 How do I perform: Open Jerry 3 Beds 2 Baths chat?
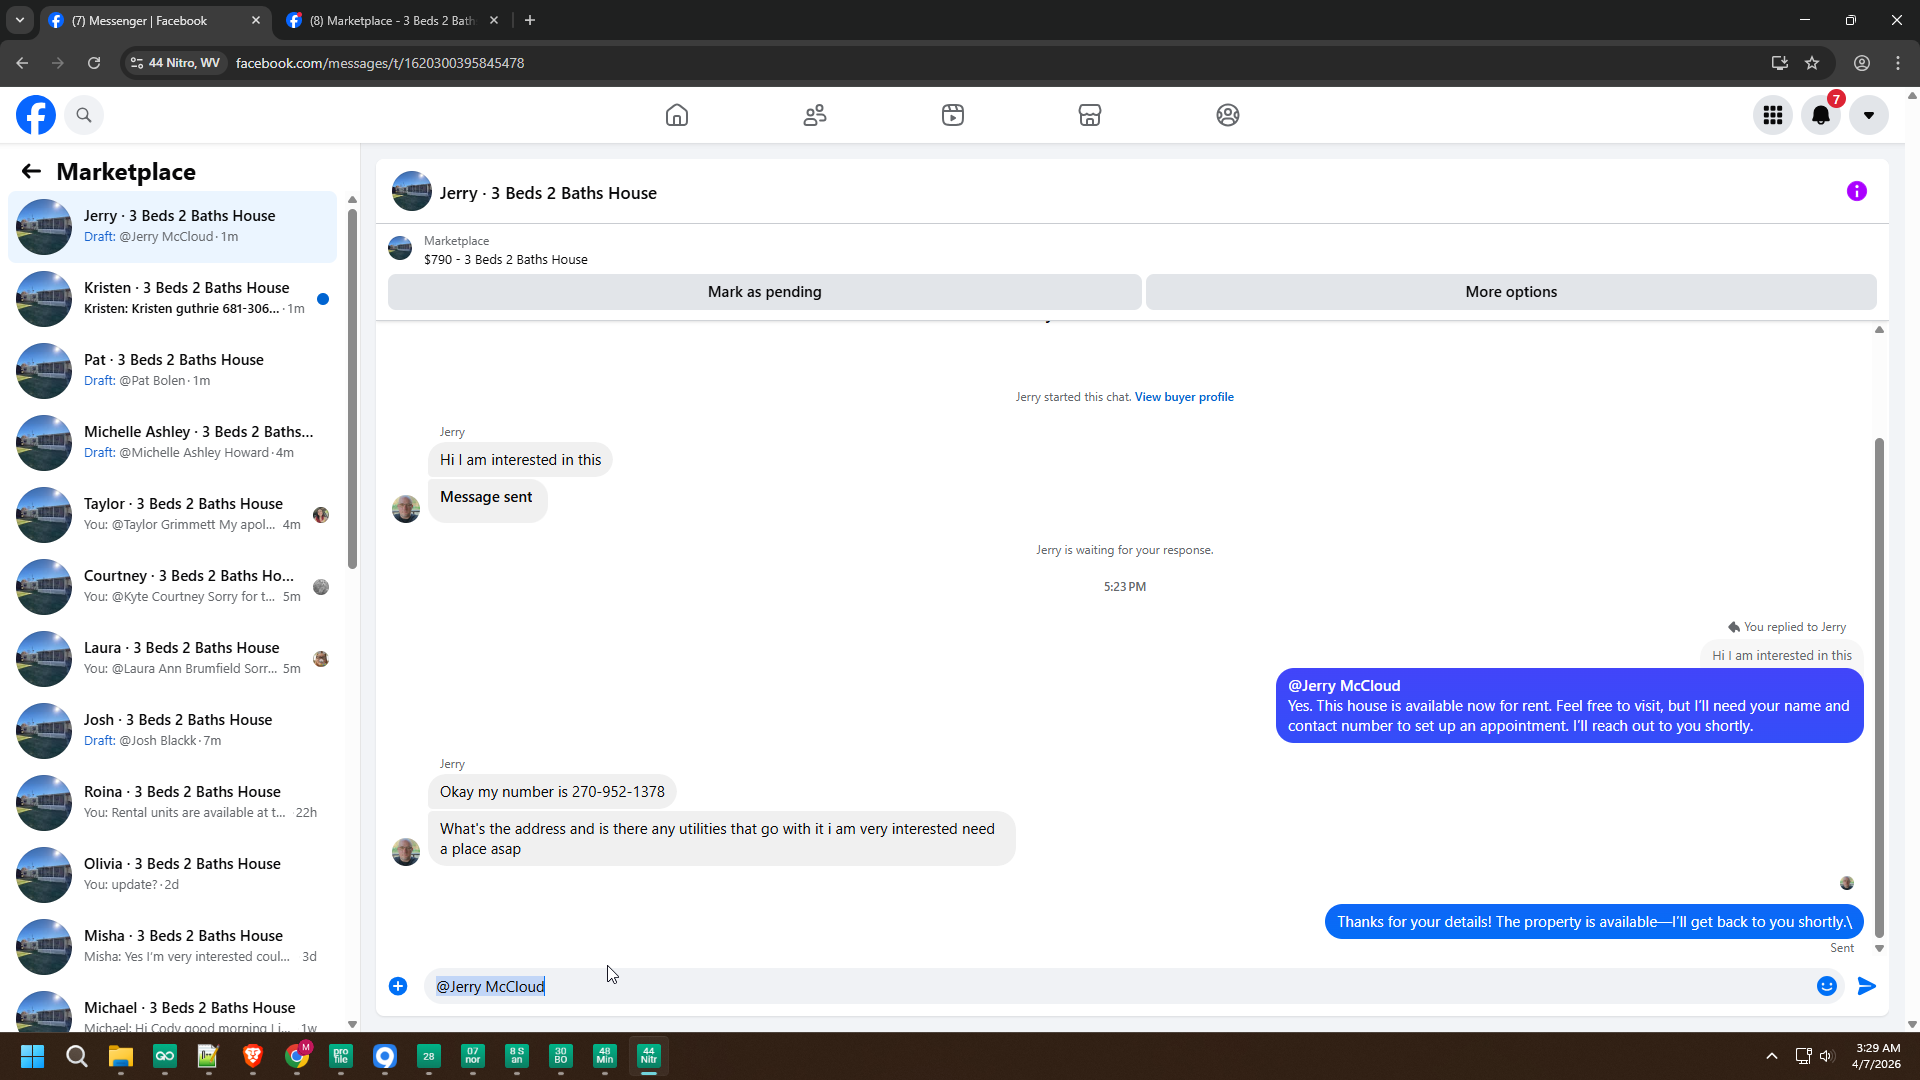(x=172, y=226)
